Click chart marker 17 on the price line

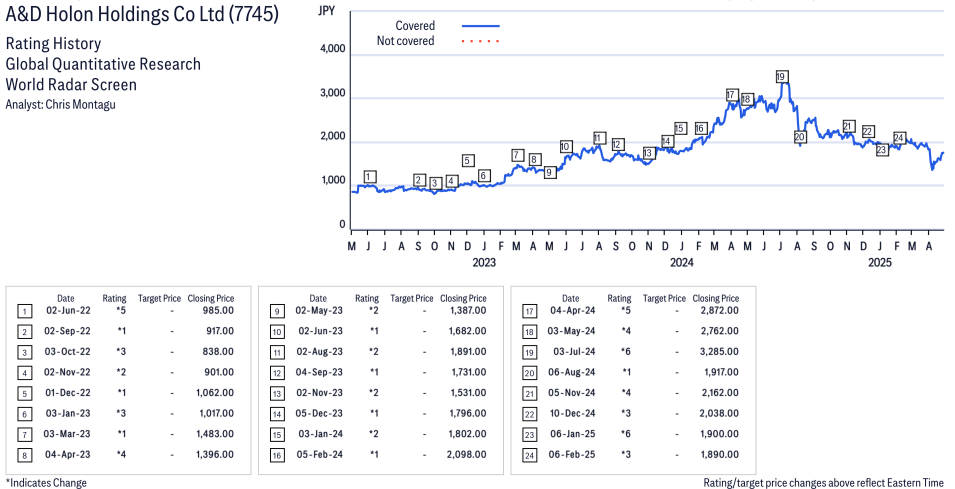[731, 95]
